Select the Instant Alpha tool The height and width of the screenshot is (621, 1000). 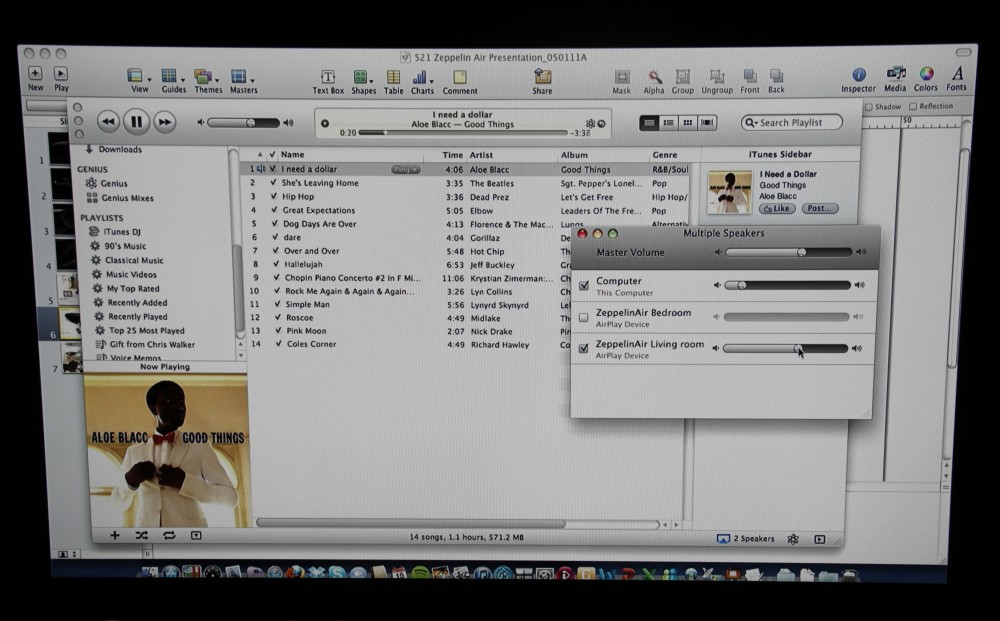[654, 77]
